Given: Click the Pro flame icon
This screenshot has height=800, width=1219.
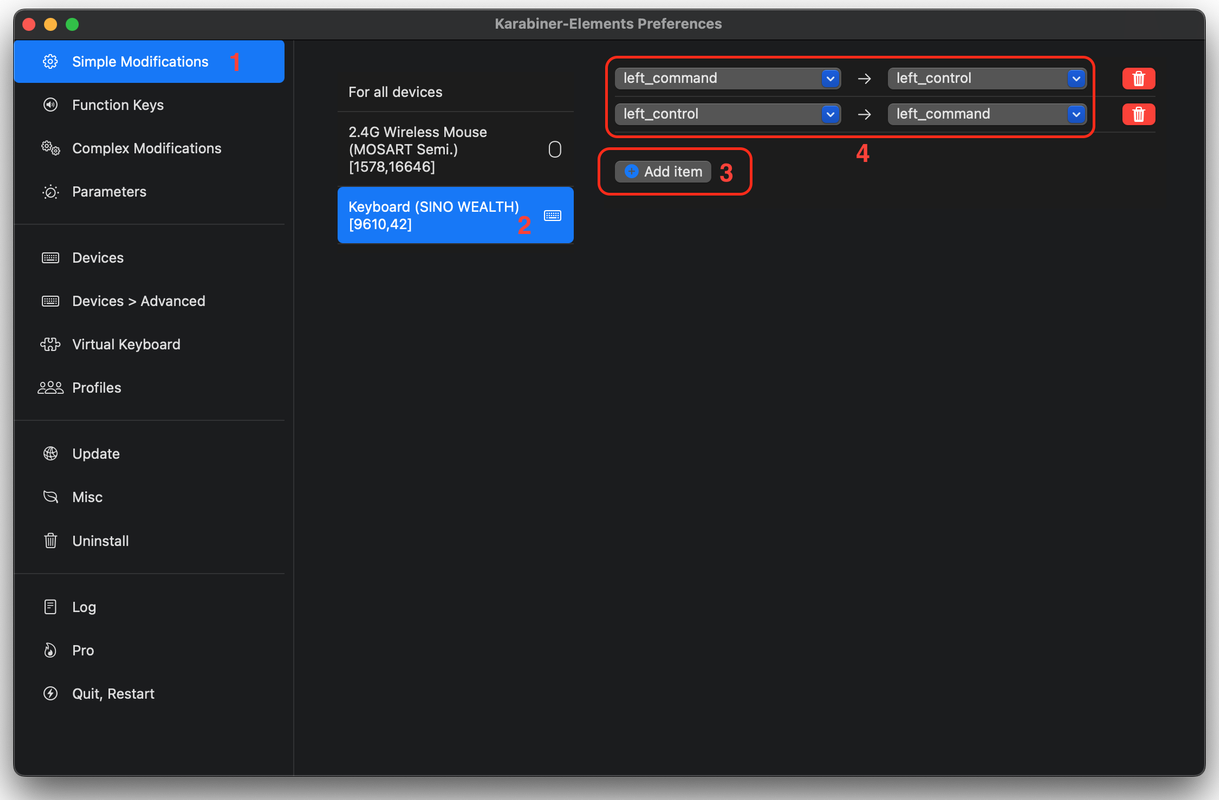Looking at the screenshot, I should (x=50, y=651).
